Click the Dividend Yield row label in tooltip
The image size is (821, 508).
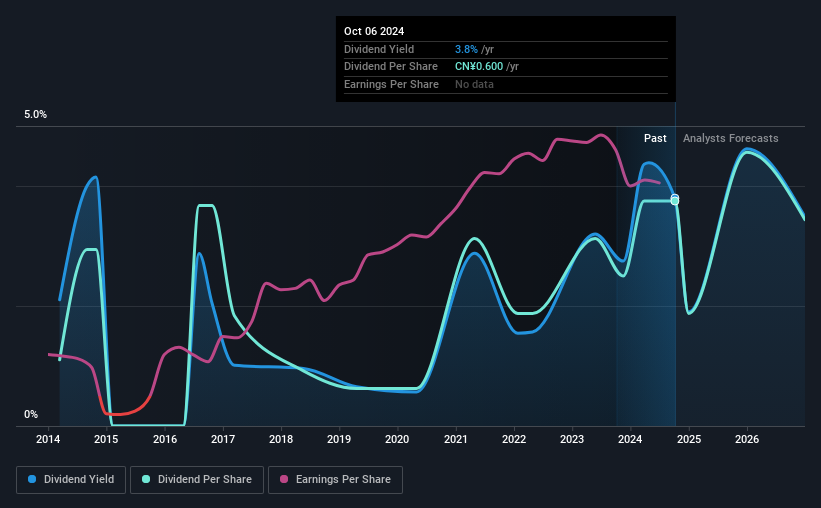[379, 49]
